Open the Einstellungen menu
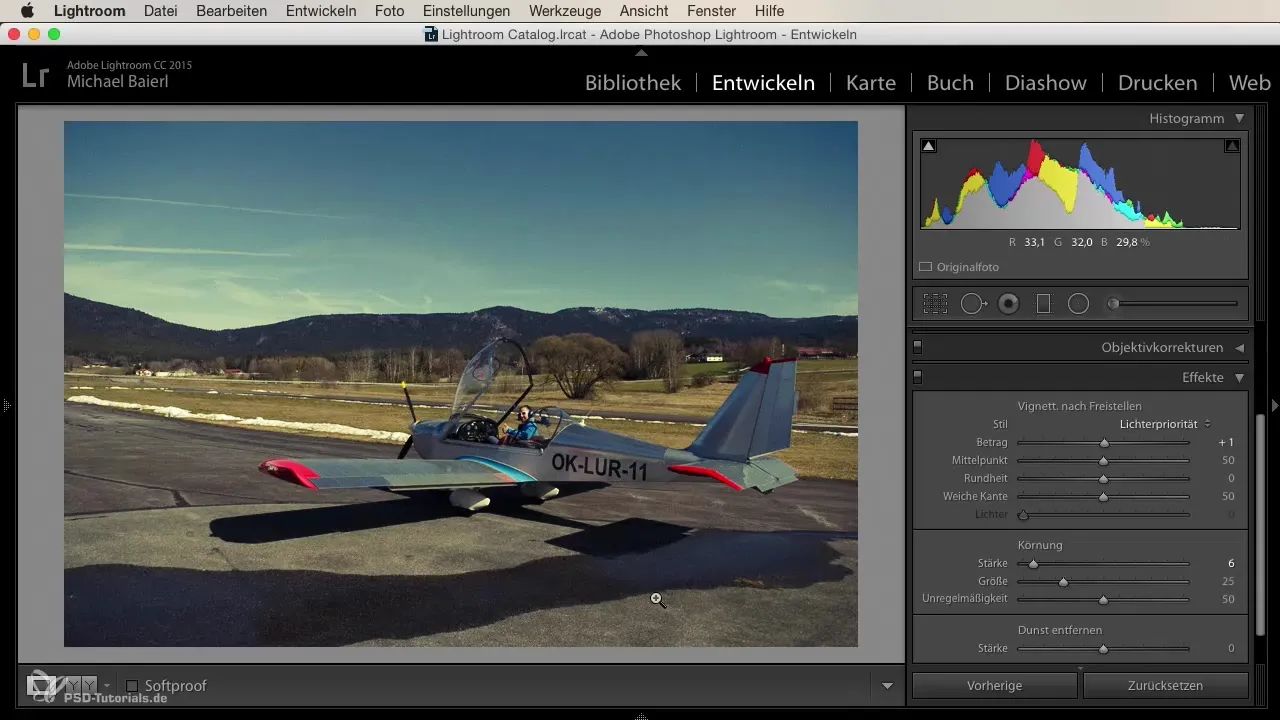 tap(466, 11)
